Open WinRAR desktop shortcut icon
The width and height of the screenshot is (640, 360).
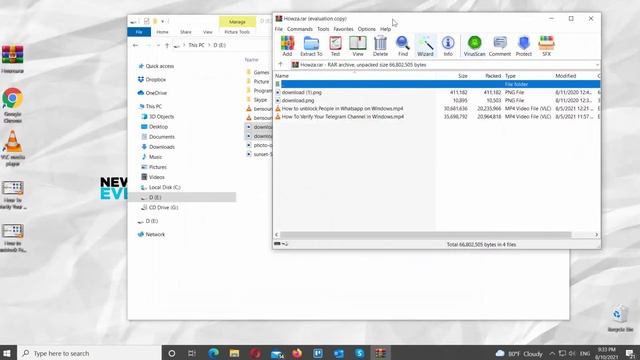(12, 59)
